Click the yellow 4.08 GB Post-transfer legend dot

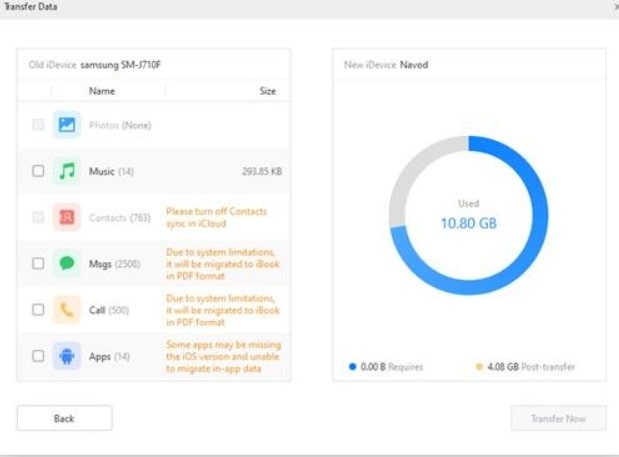(x=479, y=367)
